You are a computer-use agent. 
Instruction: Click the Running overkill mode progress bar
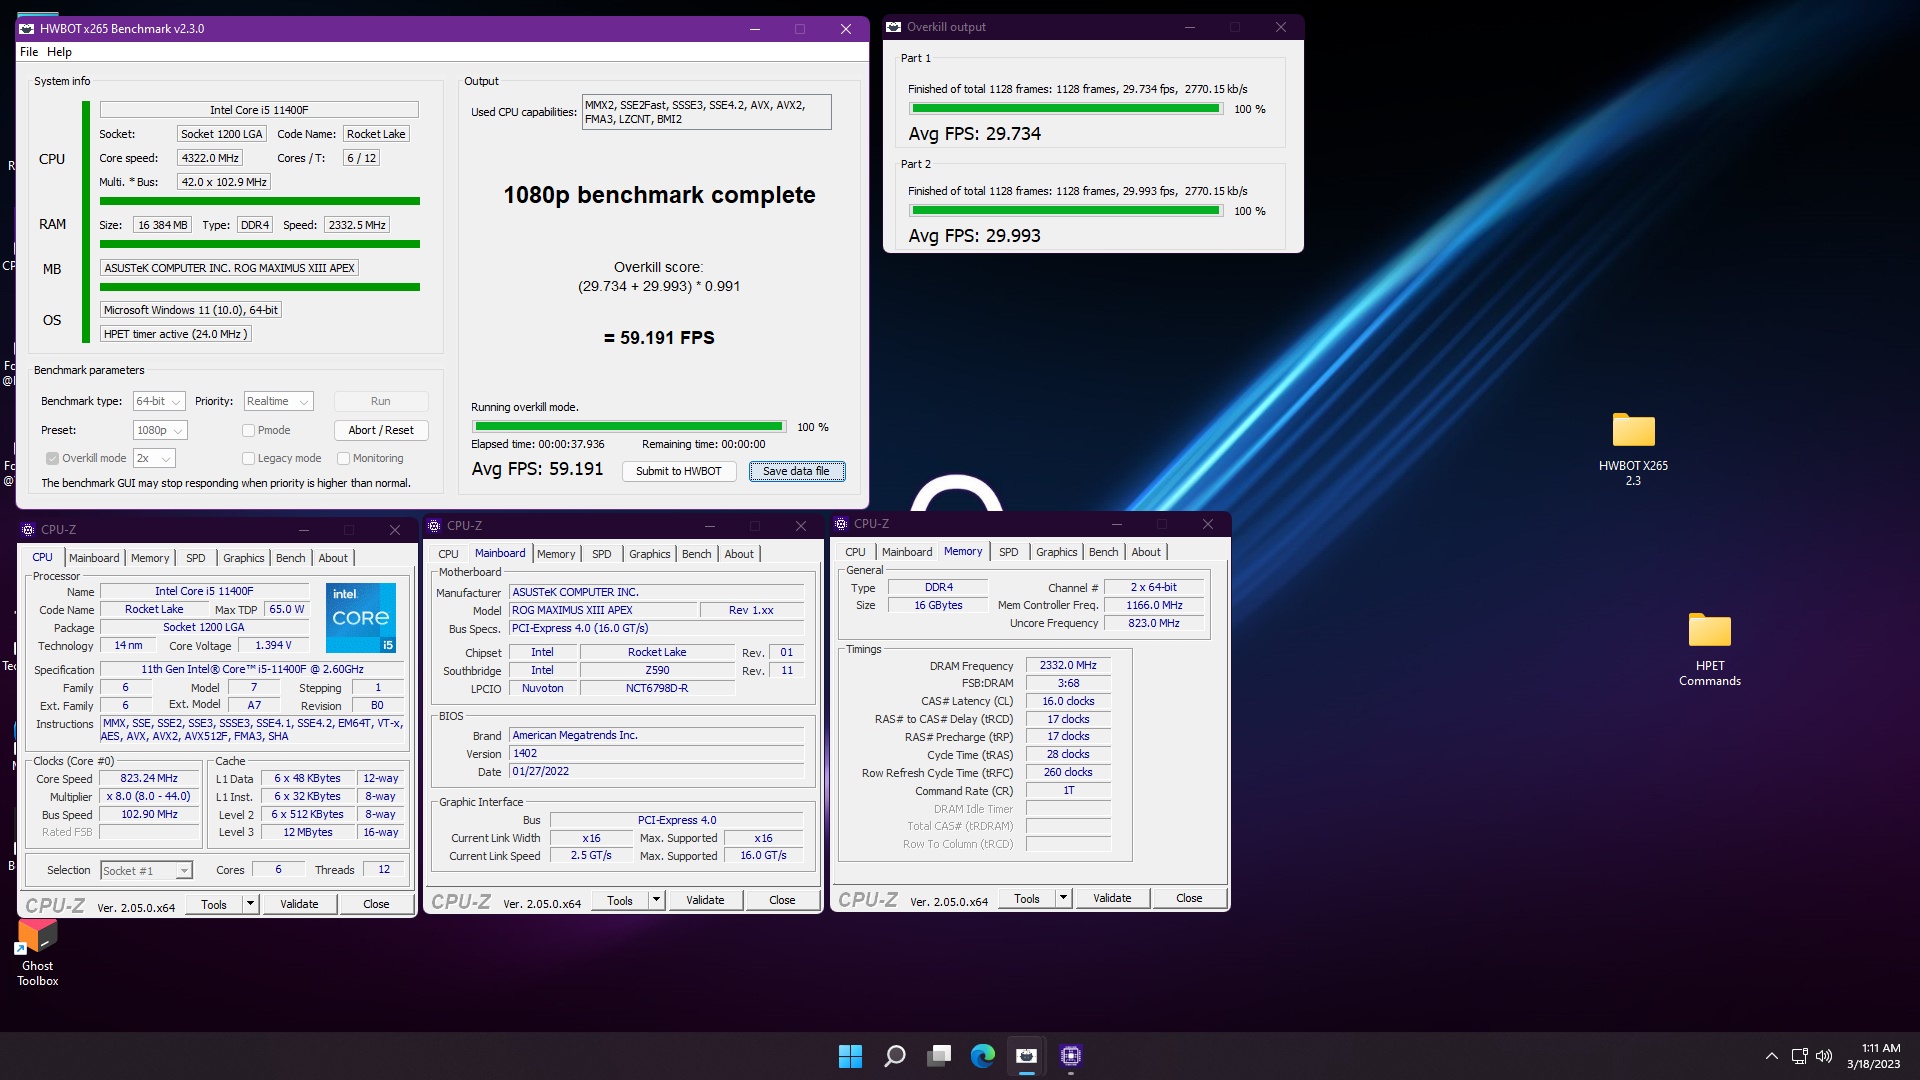tap(628, 427)
